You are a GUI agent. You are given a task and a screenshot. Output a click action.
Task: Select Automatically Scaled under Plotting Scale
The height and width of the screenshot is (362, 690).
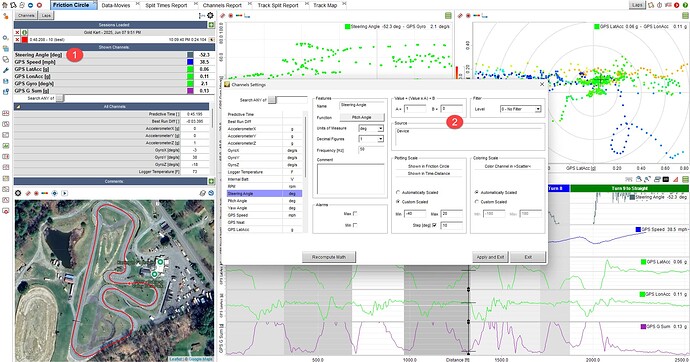[x=398, y=193]
